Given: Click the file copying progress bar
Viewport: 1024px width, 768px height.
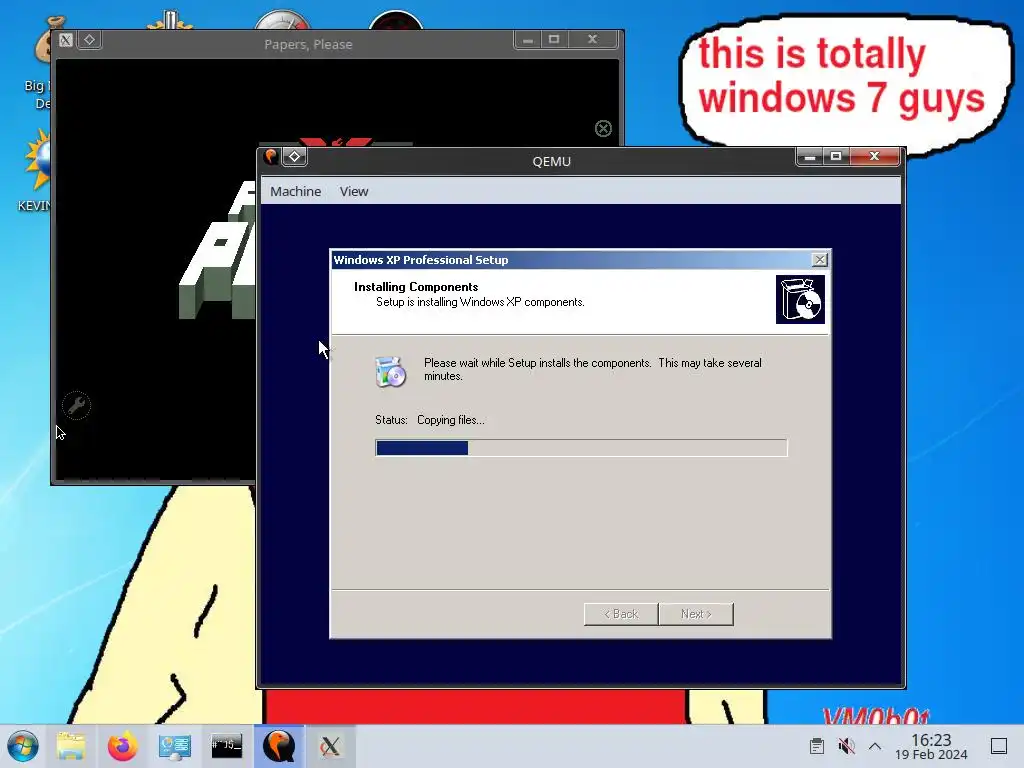Looking at the screenshot, I should (x=581, y=448).
